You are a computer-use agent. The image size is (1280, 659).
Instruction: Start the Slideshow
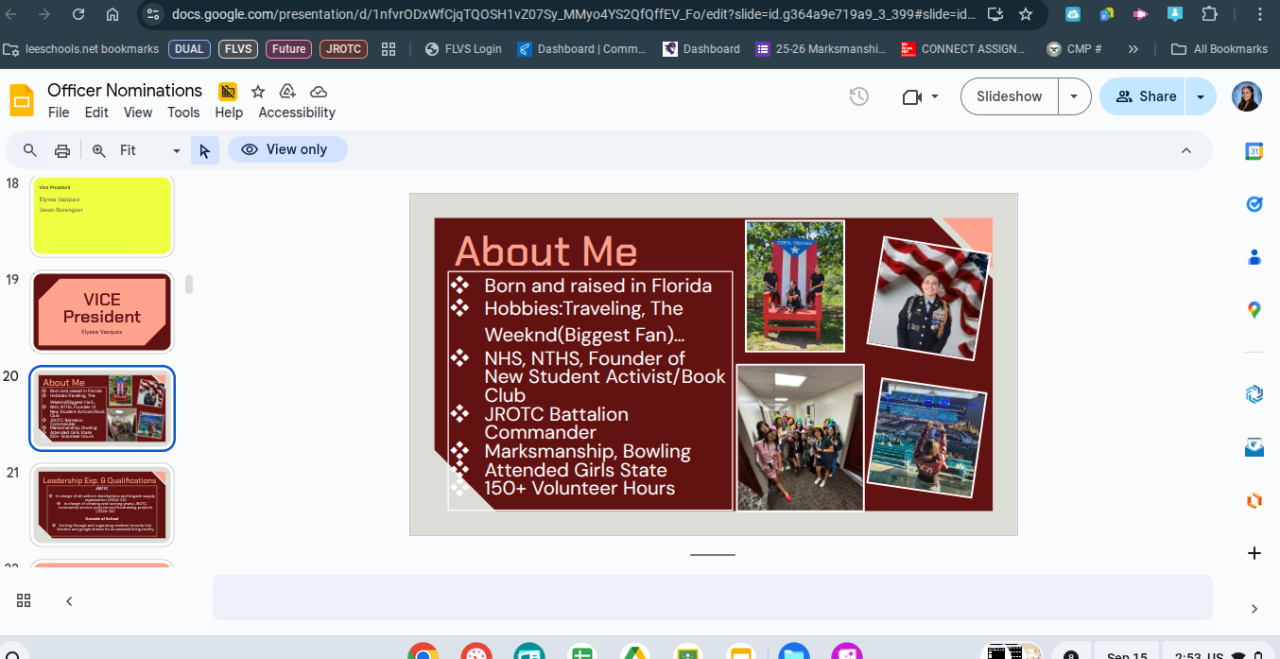point(1009,97)
